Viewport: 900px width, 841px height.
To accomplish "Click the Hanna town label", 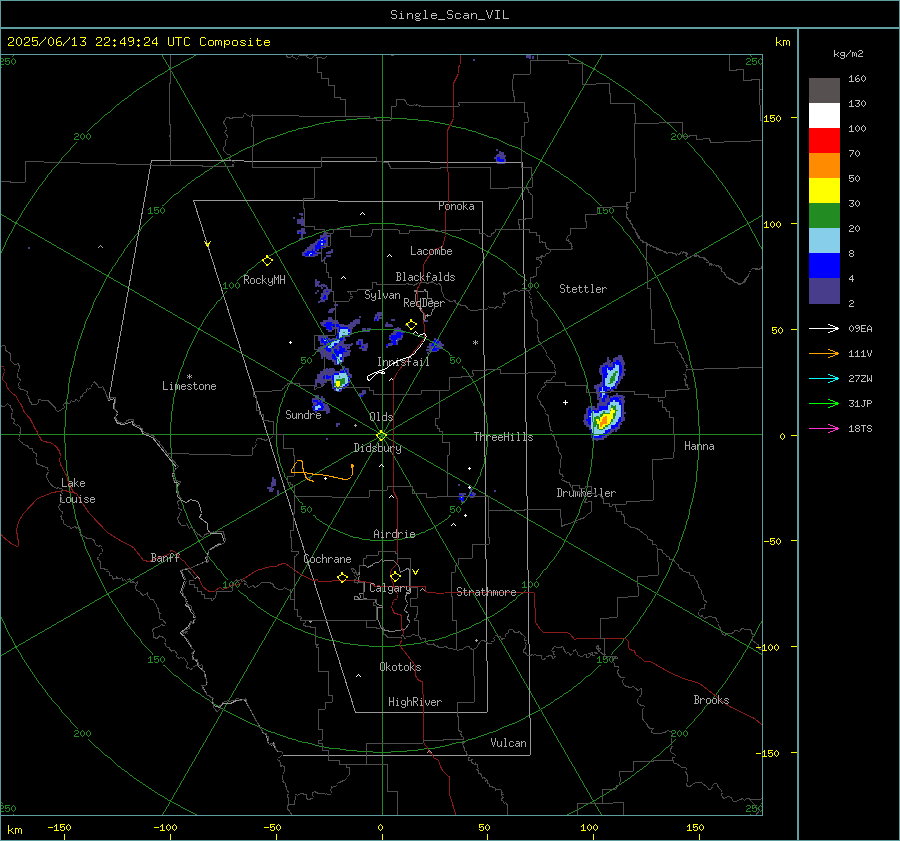I will (699, 447).
